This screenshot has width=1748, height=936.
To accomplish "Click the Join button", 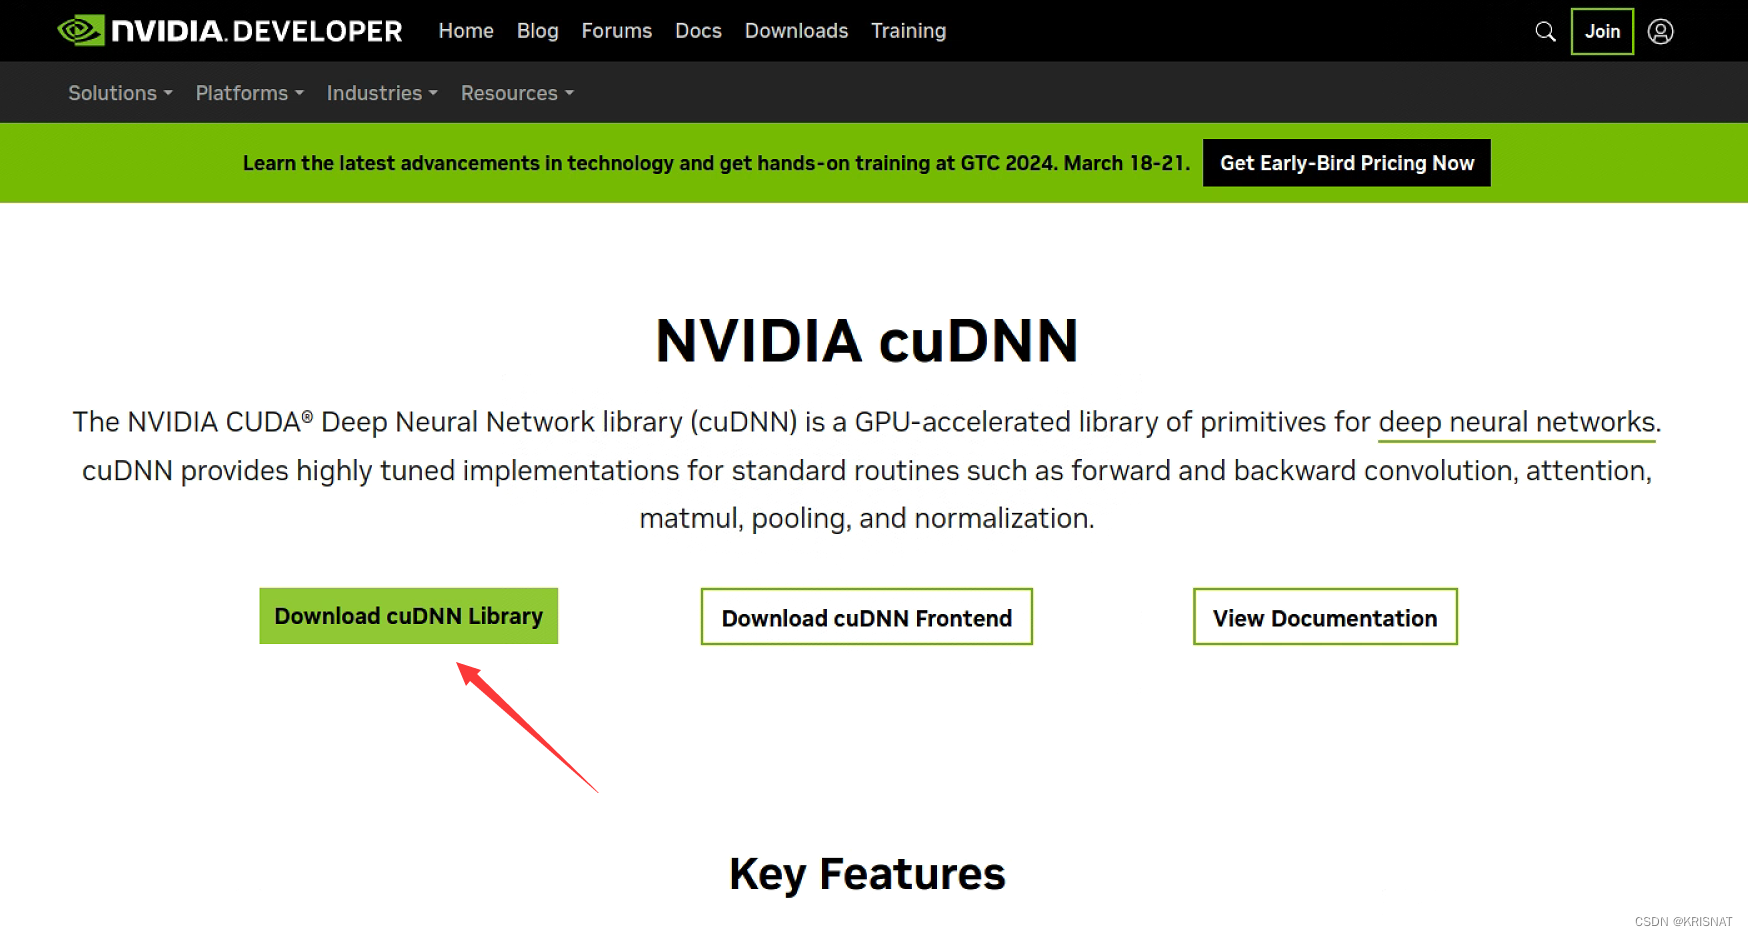I will [x=1602, y=31].
